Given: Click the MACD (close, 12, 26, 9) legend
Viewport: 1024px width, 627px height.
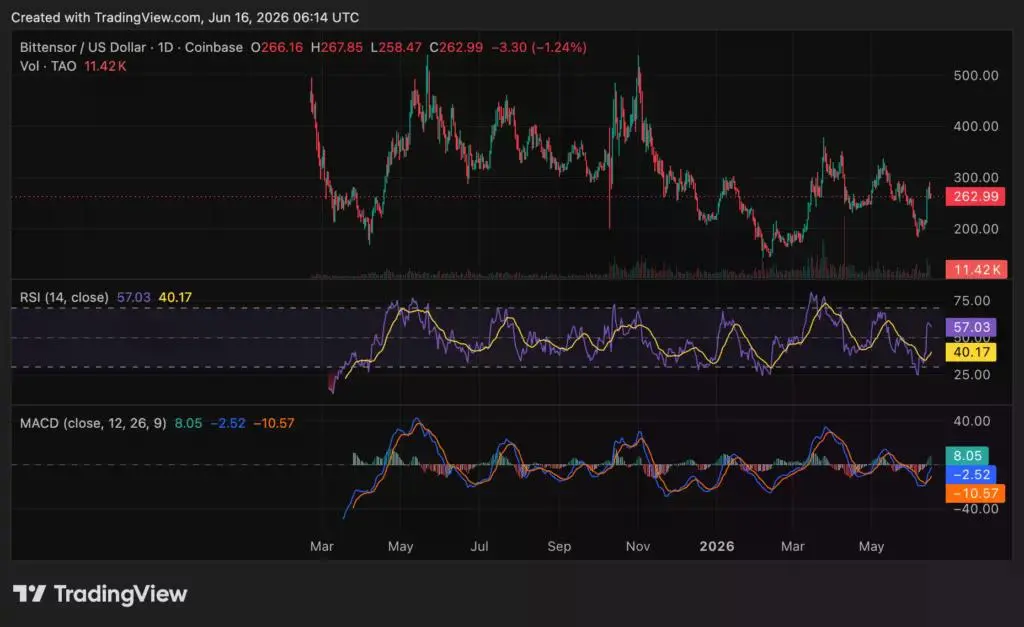Looking at the screenshot, I should tap(93, 423).
